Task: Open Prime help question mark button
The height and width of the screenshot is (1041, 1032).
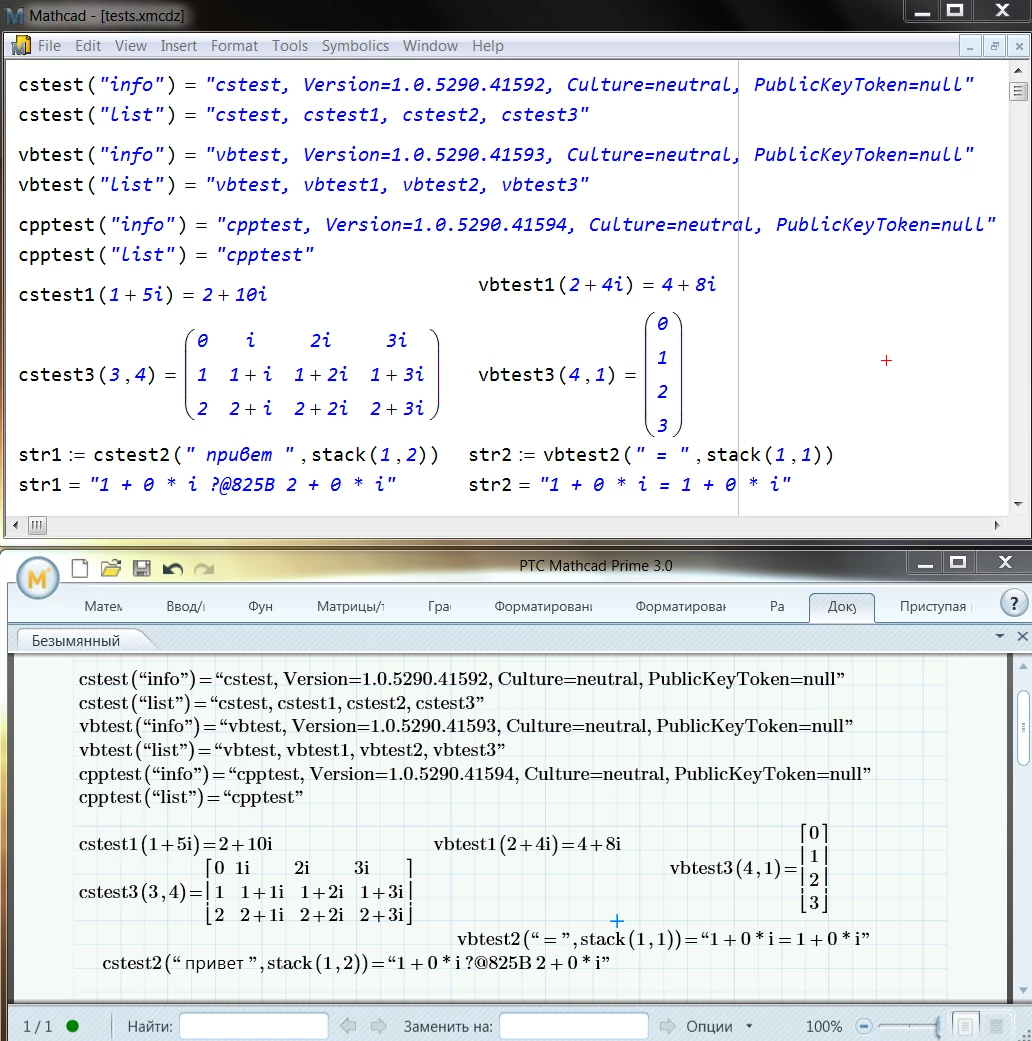Action: [1013, 603]
